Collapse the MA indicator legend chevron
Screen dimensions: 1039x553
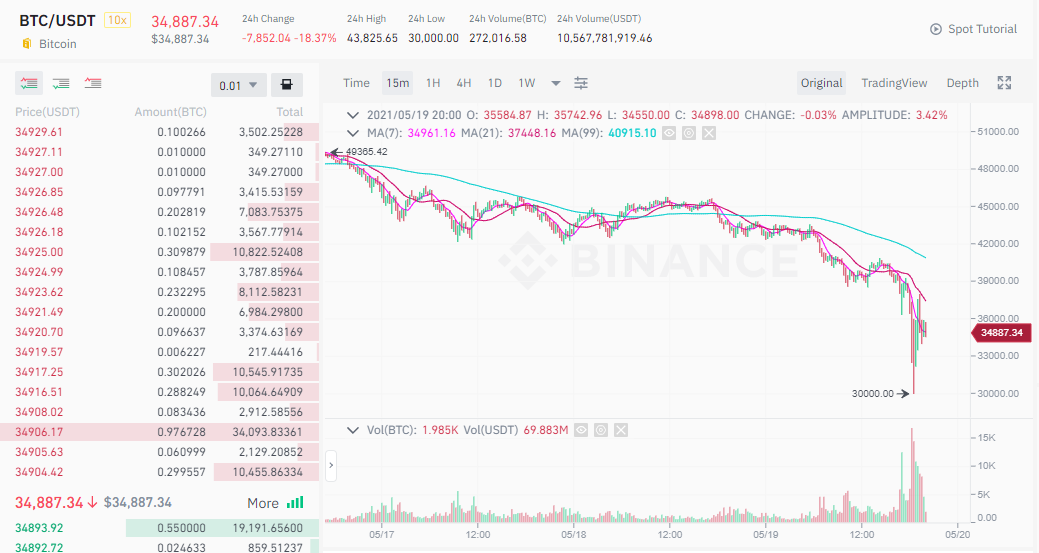click(353, 133)
